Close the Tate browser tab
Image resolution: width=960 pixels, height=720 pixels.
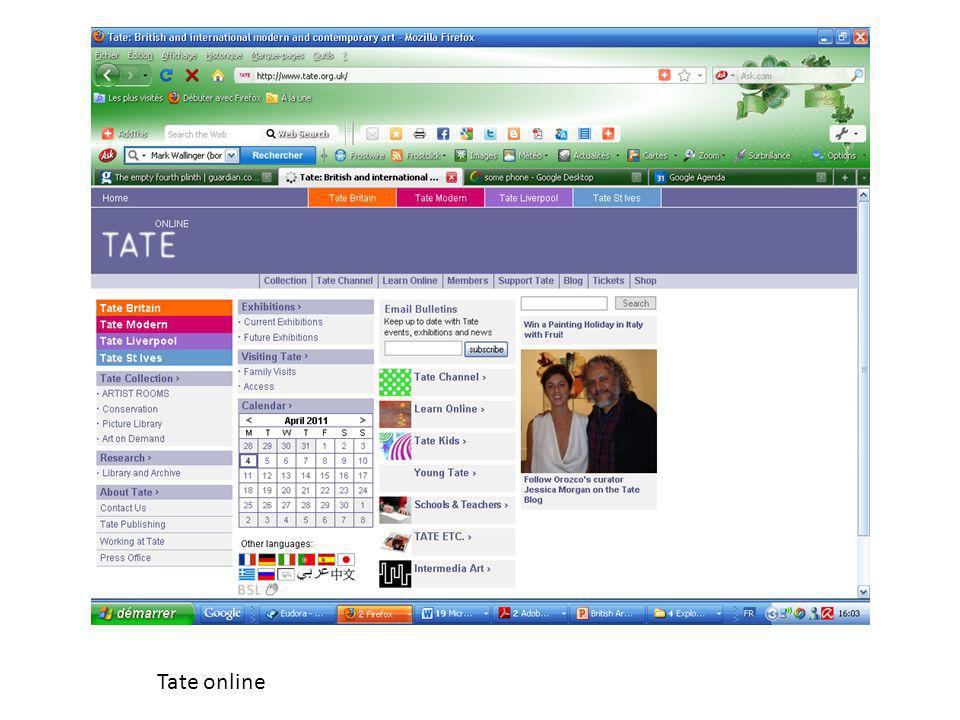[x=451, y=178]
